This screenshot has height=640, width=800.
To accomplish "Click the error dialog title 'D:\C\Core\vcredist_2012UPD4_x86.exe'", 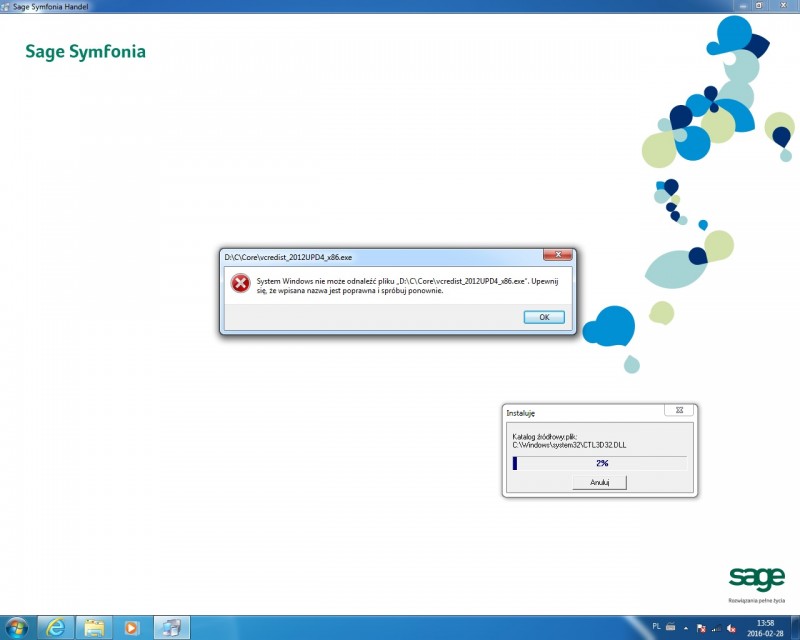I will 288,257.
